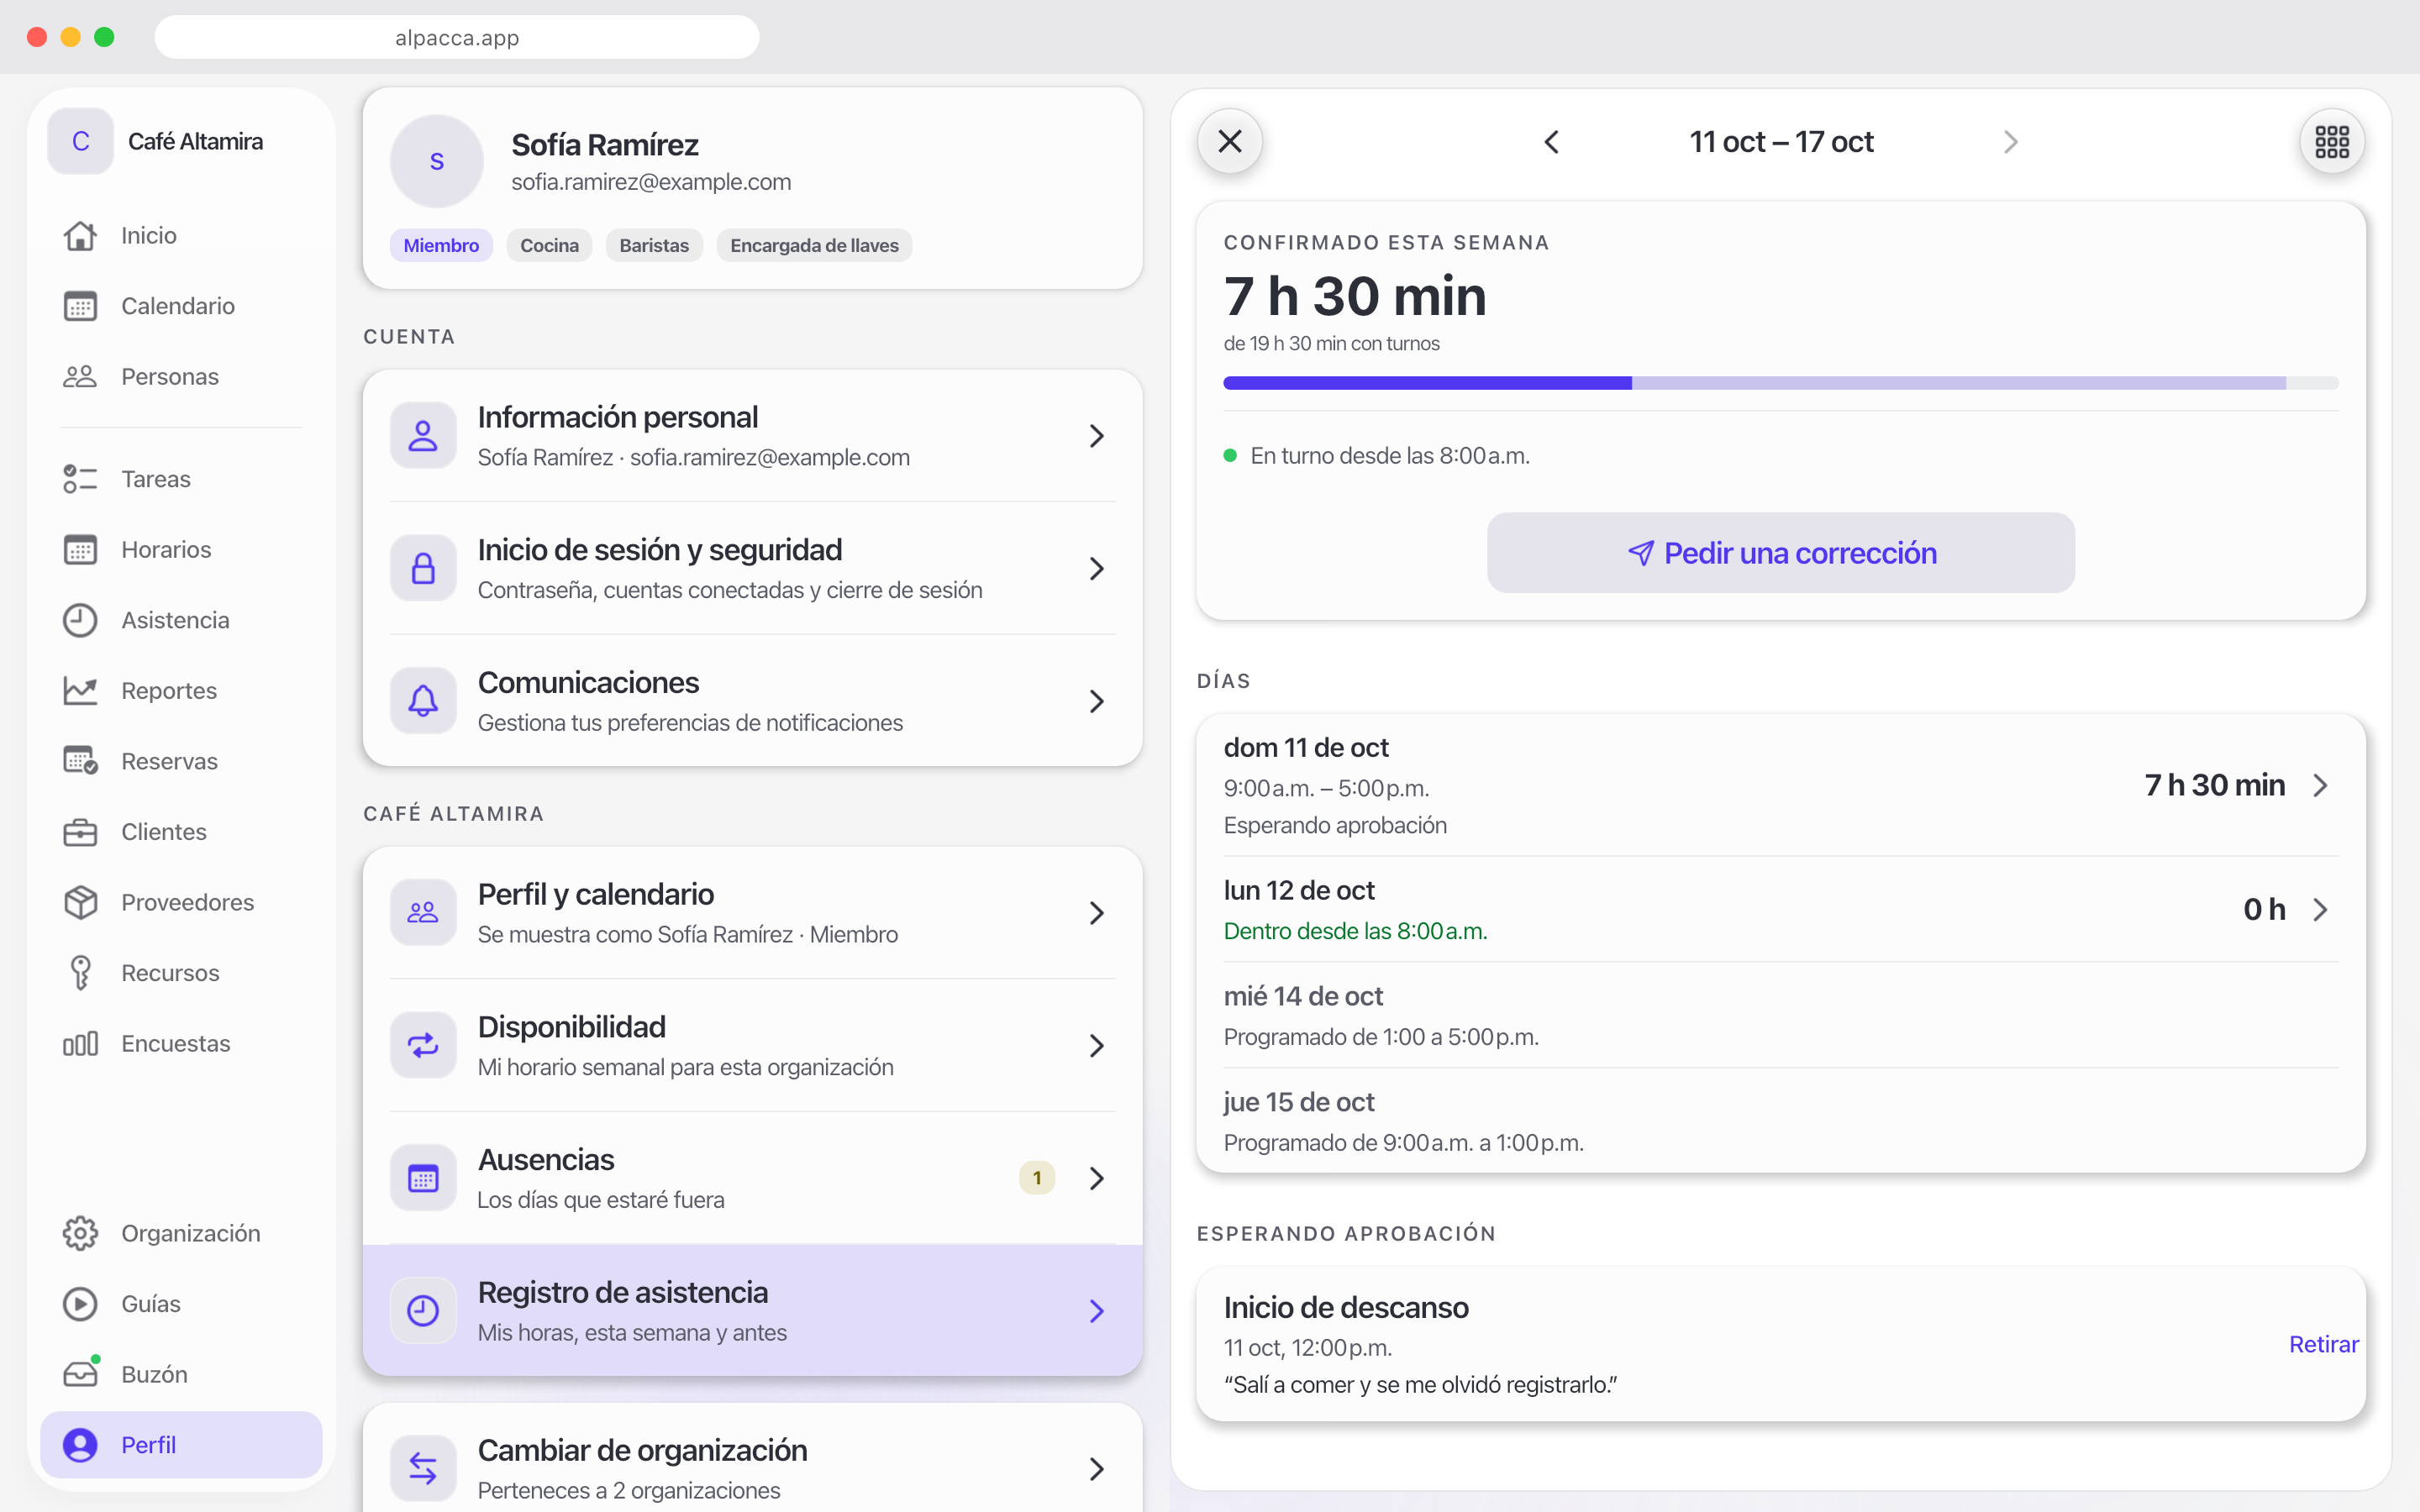This screenshot has height=1512, width=2420.
Task: Open Inicio from the sidebar
Action: click(181, 235)
